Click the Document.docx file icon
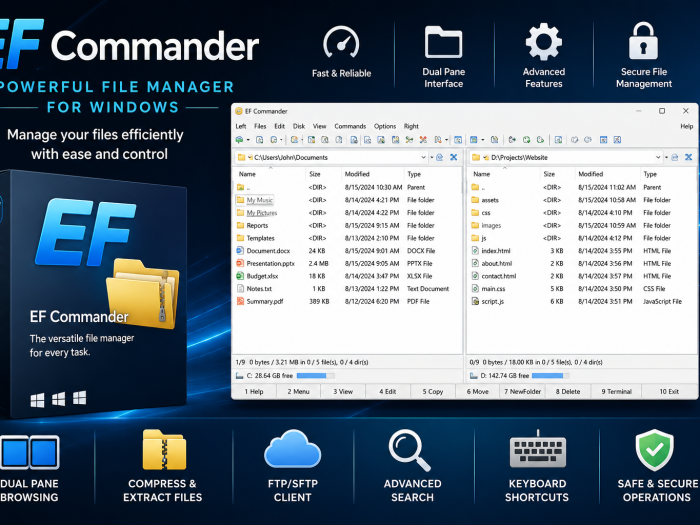Image resolution: width=700 pixels, height=525 pixels. coord(240,250)
